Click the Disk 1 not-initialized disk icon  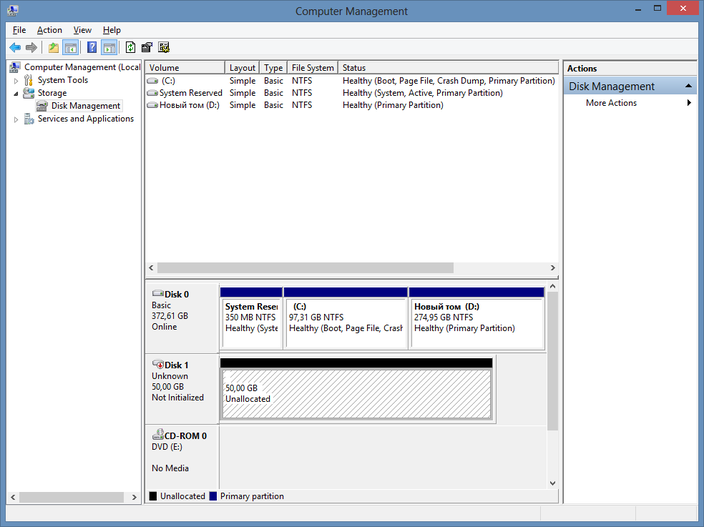point(158,364)
